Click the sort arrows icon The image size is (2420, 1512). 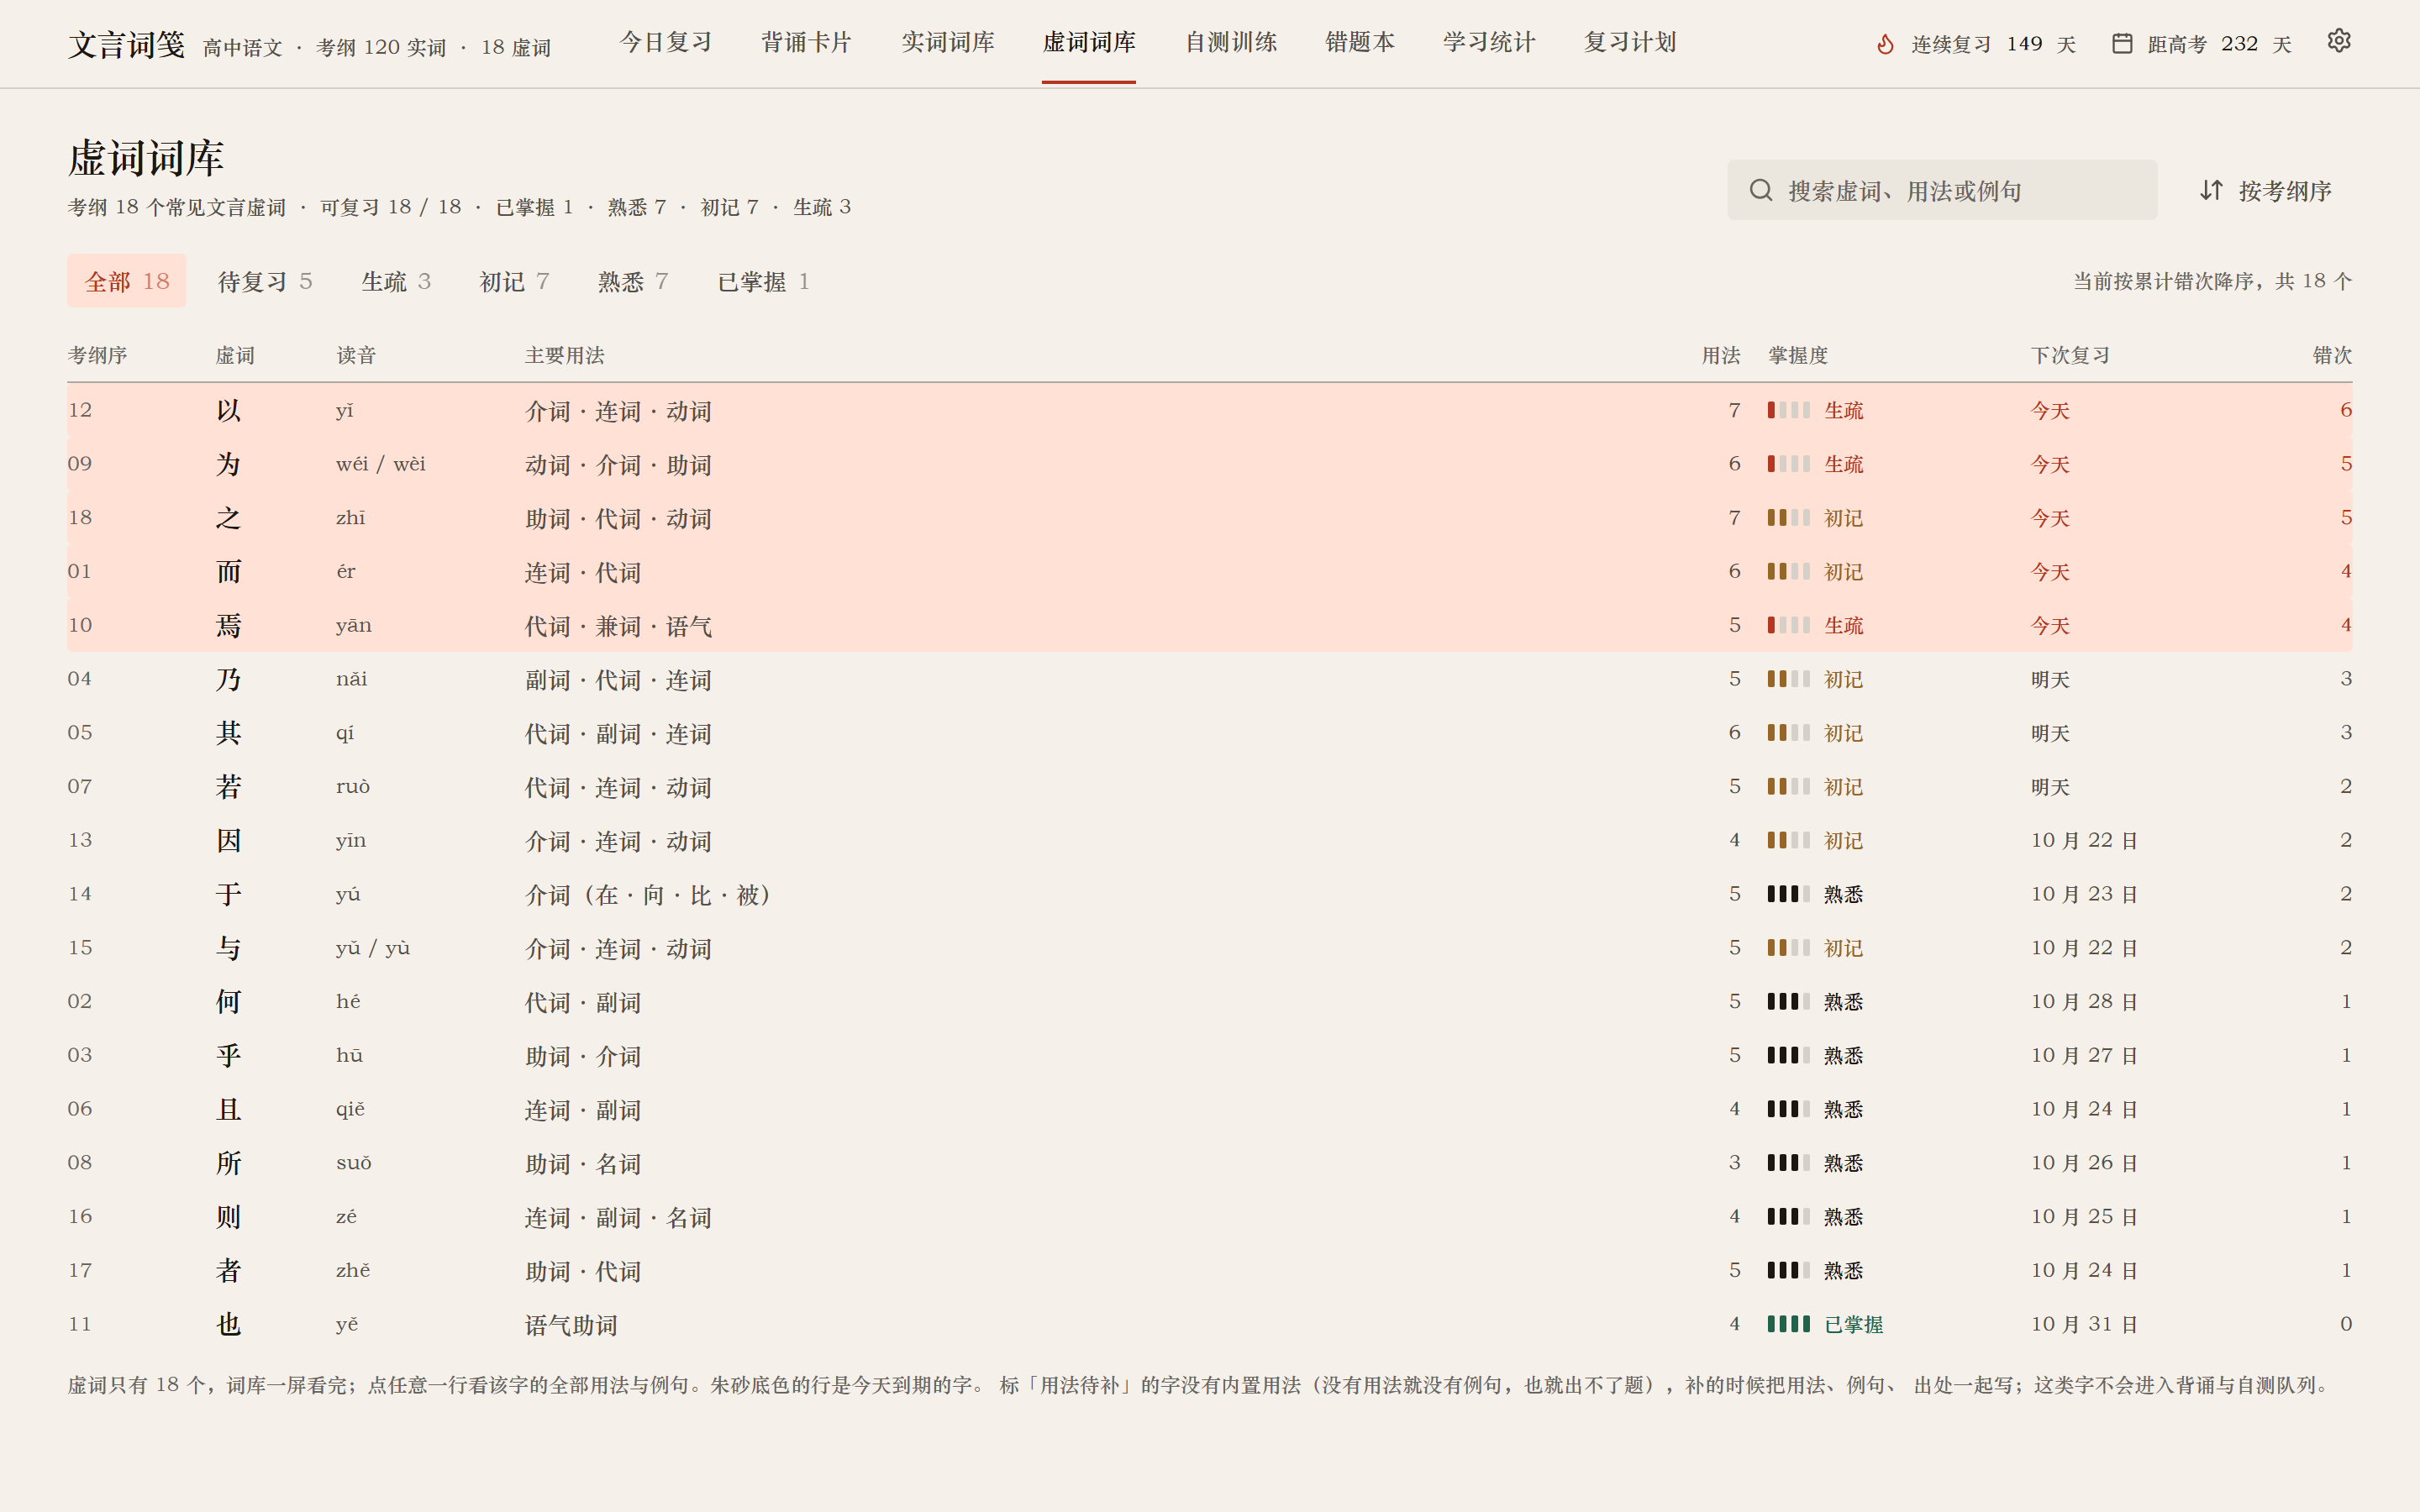point(2211,190)
